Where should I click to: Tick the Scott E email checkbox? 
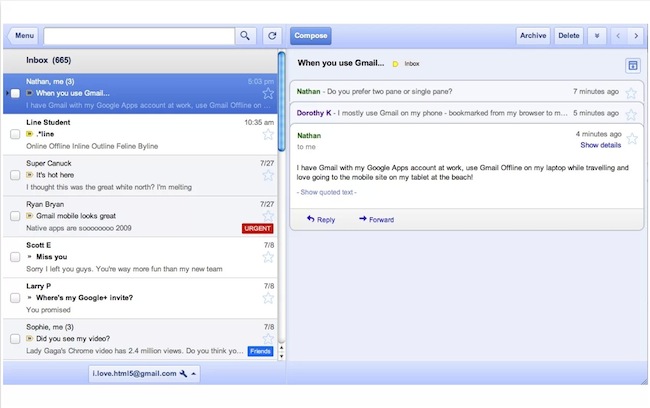(15, 257)
